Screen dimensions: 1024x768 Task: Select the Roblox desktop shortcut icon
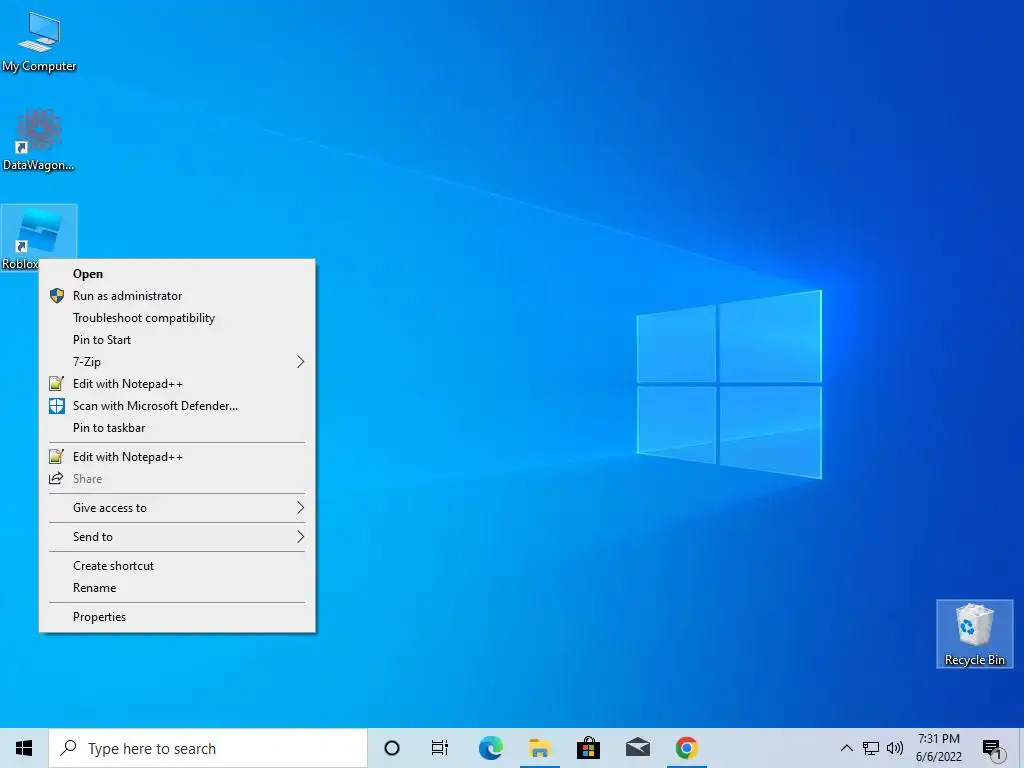click(x=39, y=236)
